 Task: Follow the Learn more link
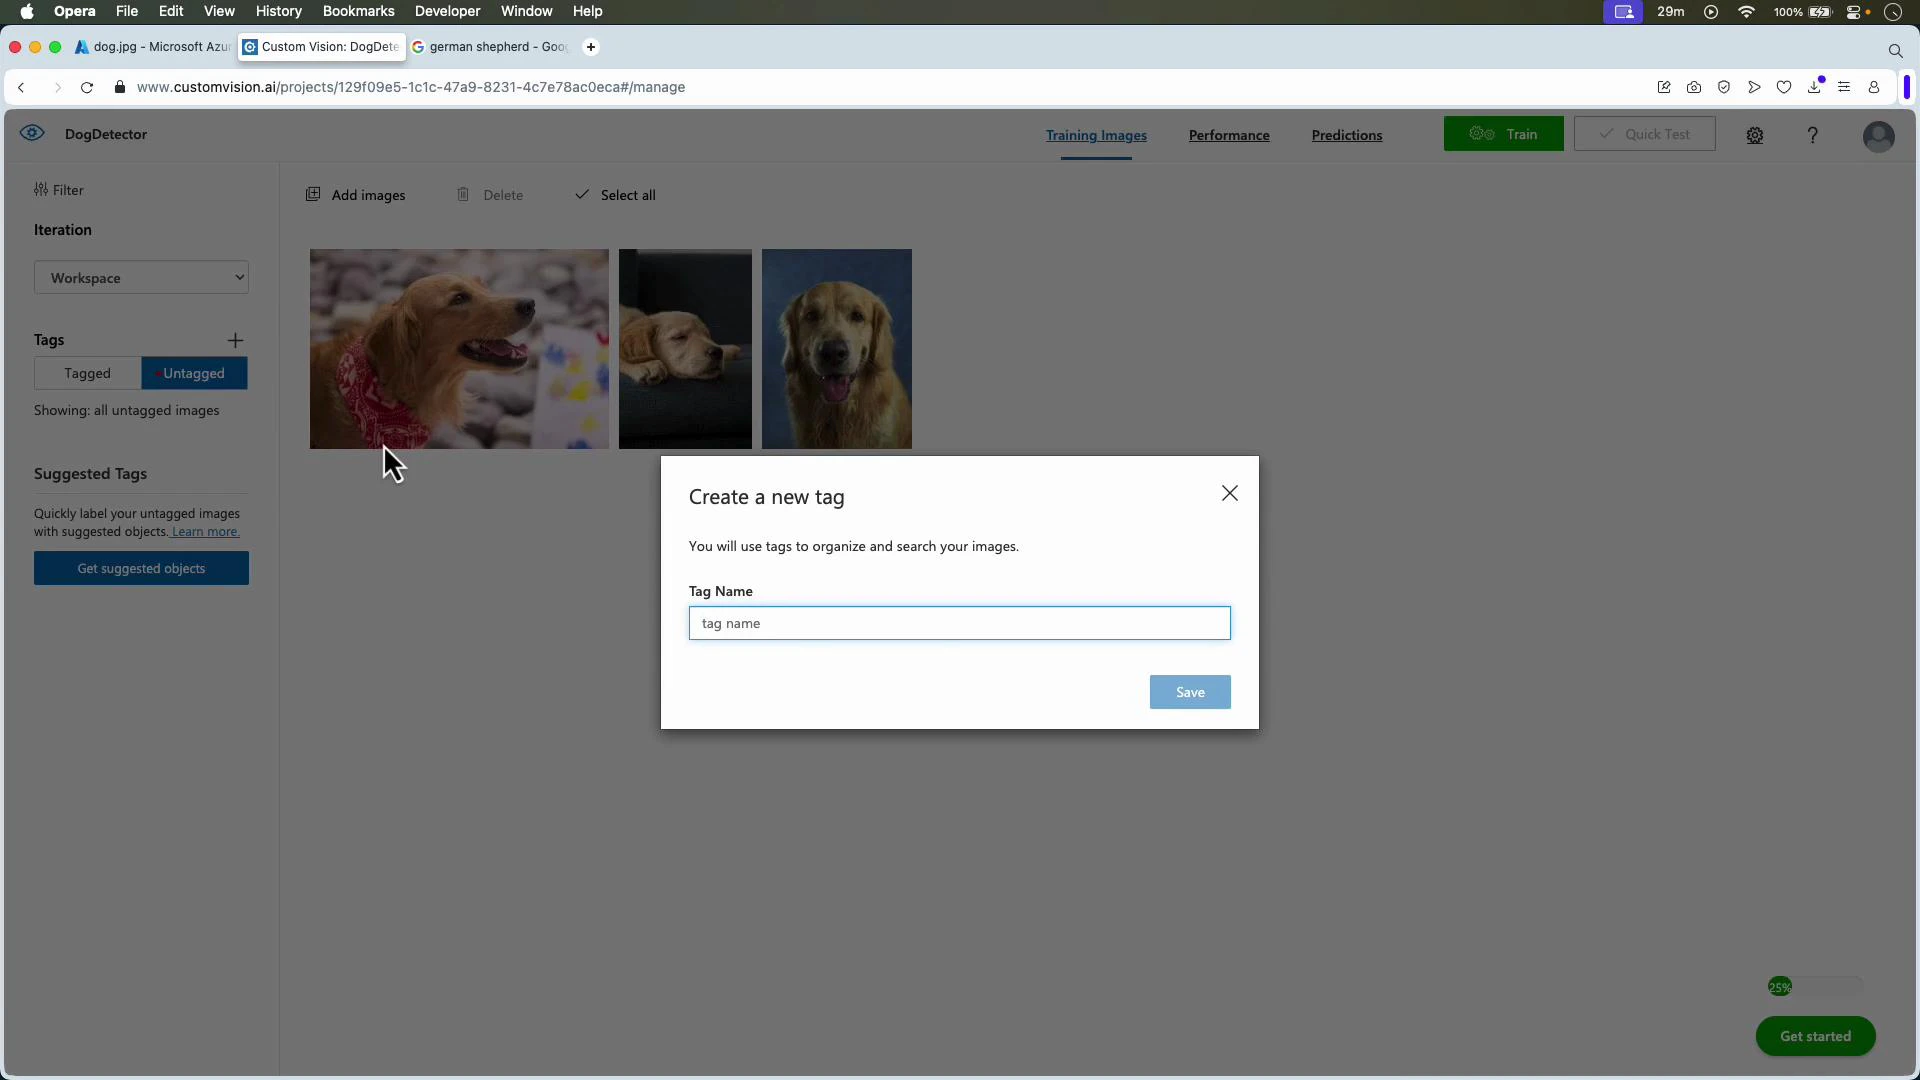point(205,532)
